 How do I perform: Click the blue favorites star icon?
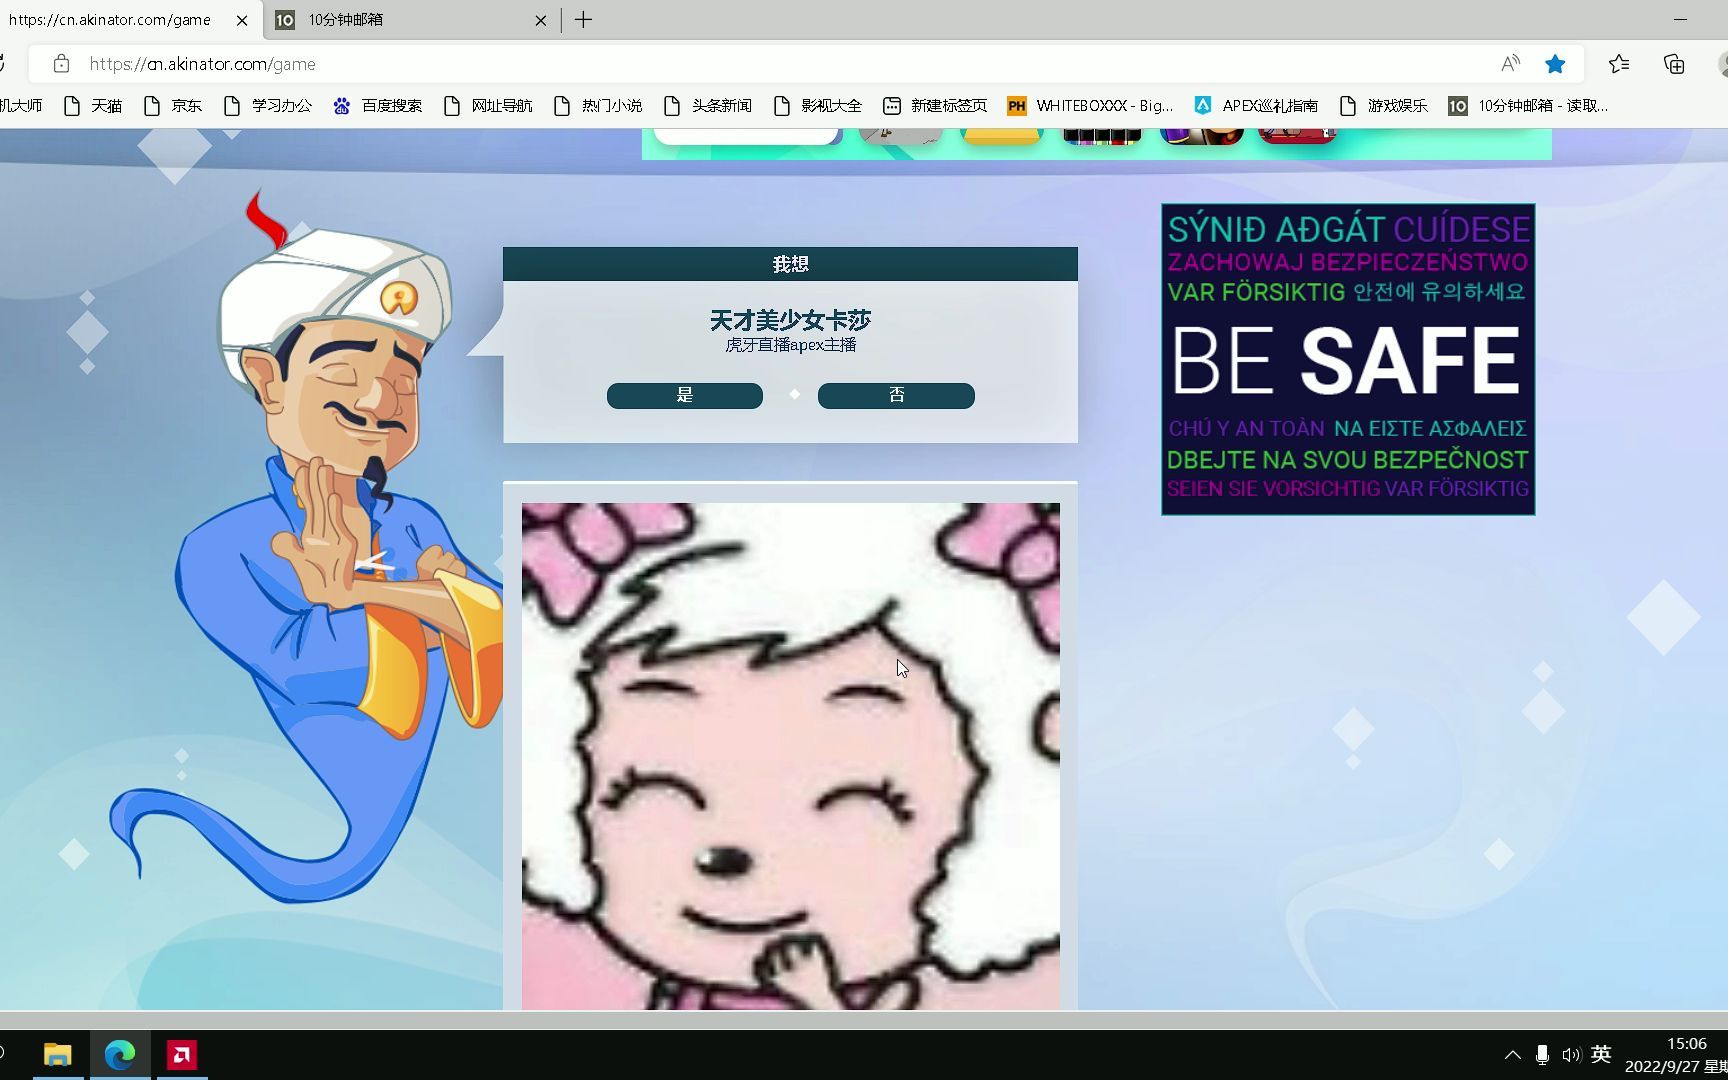[1555, 64]
